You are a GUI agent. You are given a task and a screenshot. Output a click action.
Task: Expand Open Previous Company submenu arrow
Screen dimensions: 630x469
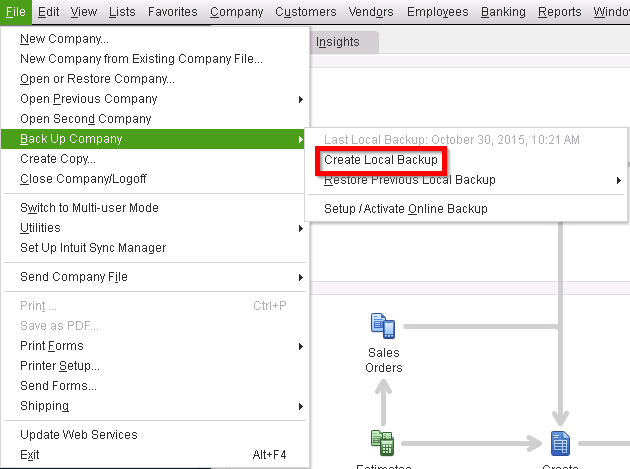point(301,99)
